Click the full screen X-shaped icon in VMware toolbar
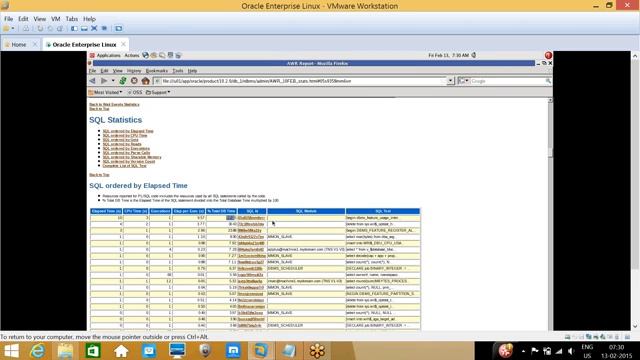Image resolution: width=640 pixels, height=360 pixels. (94, 29)
